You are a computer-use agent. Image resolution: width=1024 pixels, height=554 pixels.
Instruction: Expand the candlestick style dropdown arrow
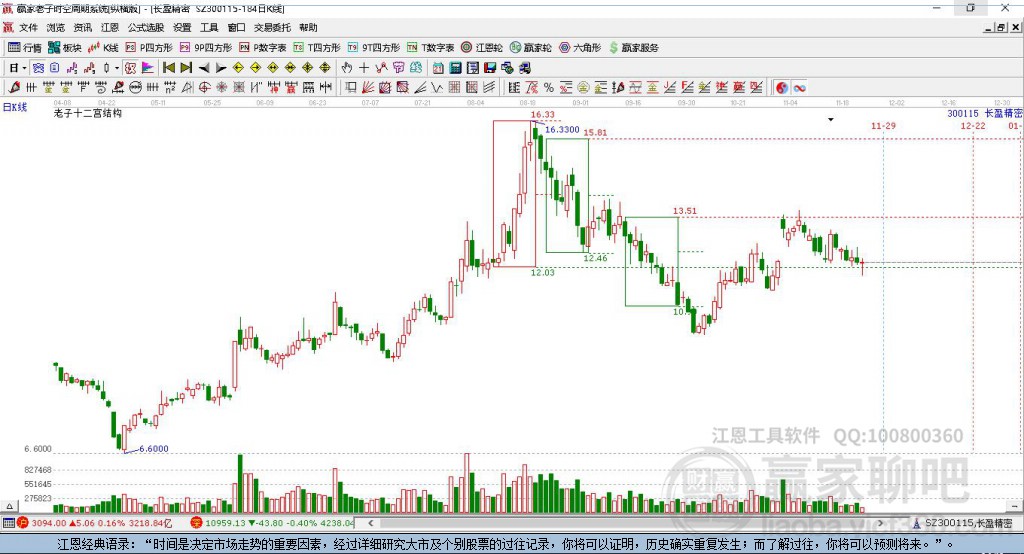pos(117,68)
